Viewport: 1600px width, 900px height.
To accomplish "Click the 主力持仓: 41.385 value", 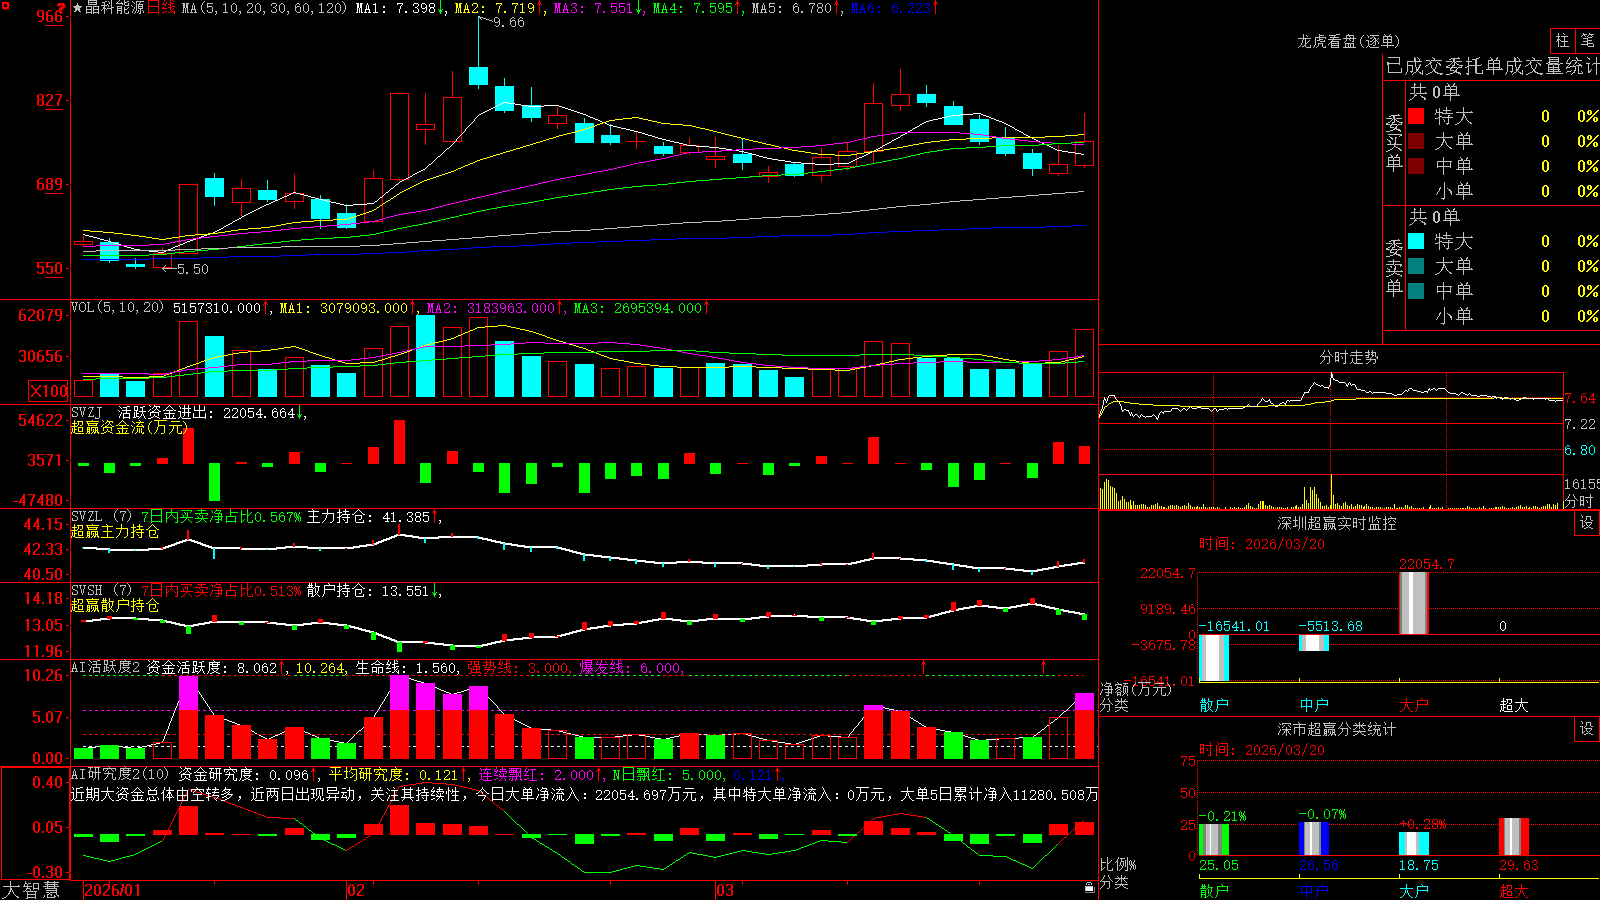I will (x=373, y=517).
